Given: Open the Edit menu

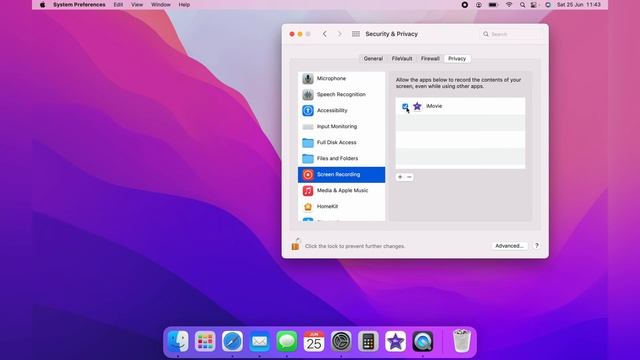Looking at the screenshot, I should pyautogui.click(x=118, y=4).
